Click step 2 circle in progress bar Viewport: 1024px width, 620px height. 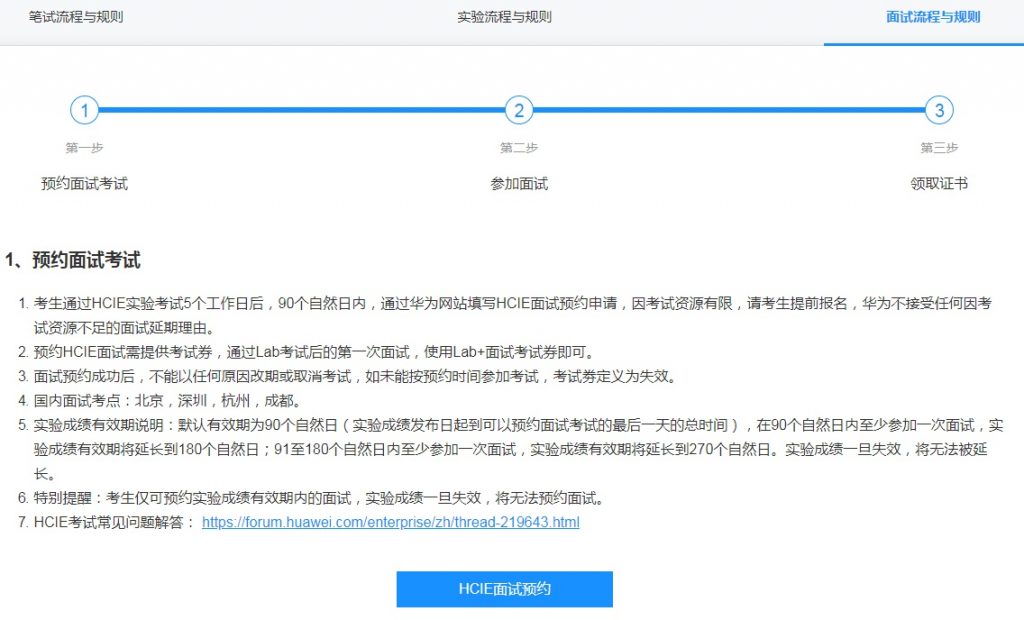coord(519,110)
